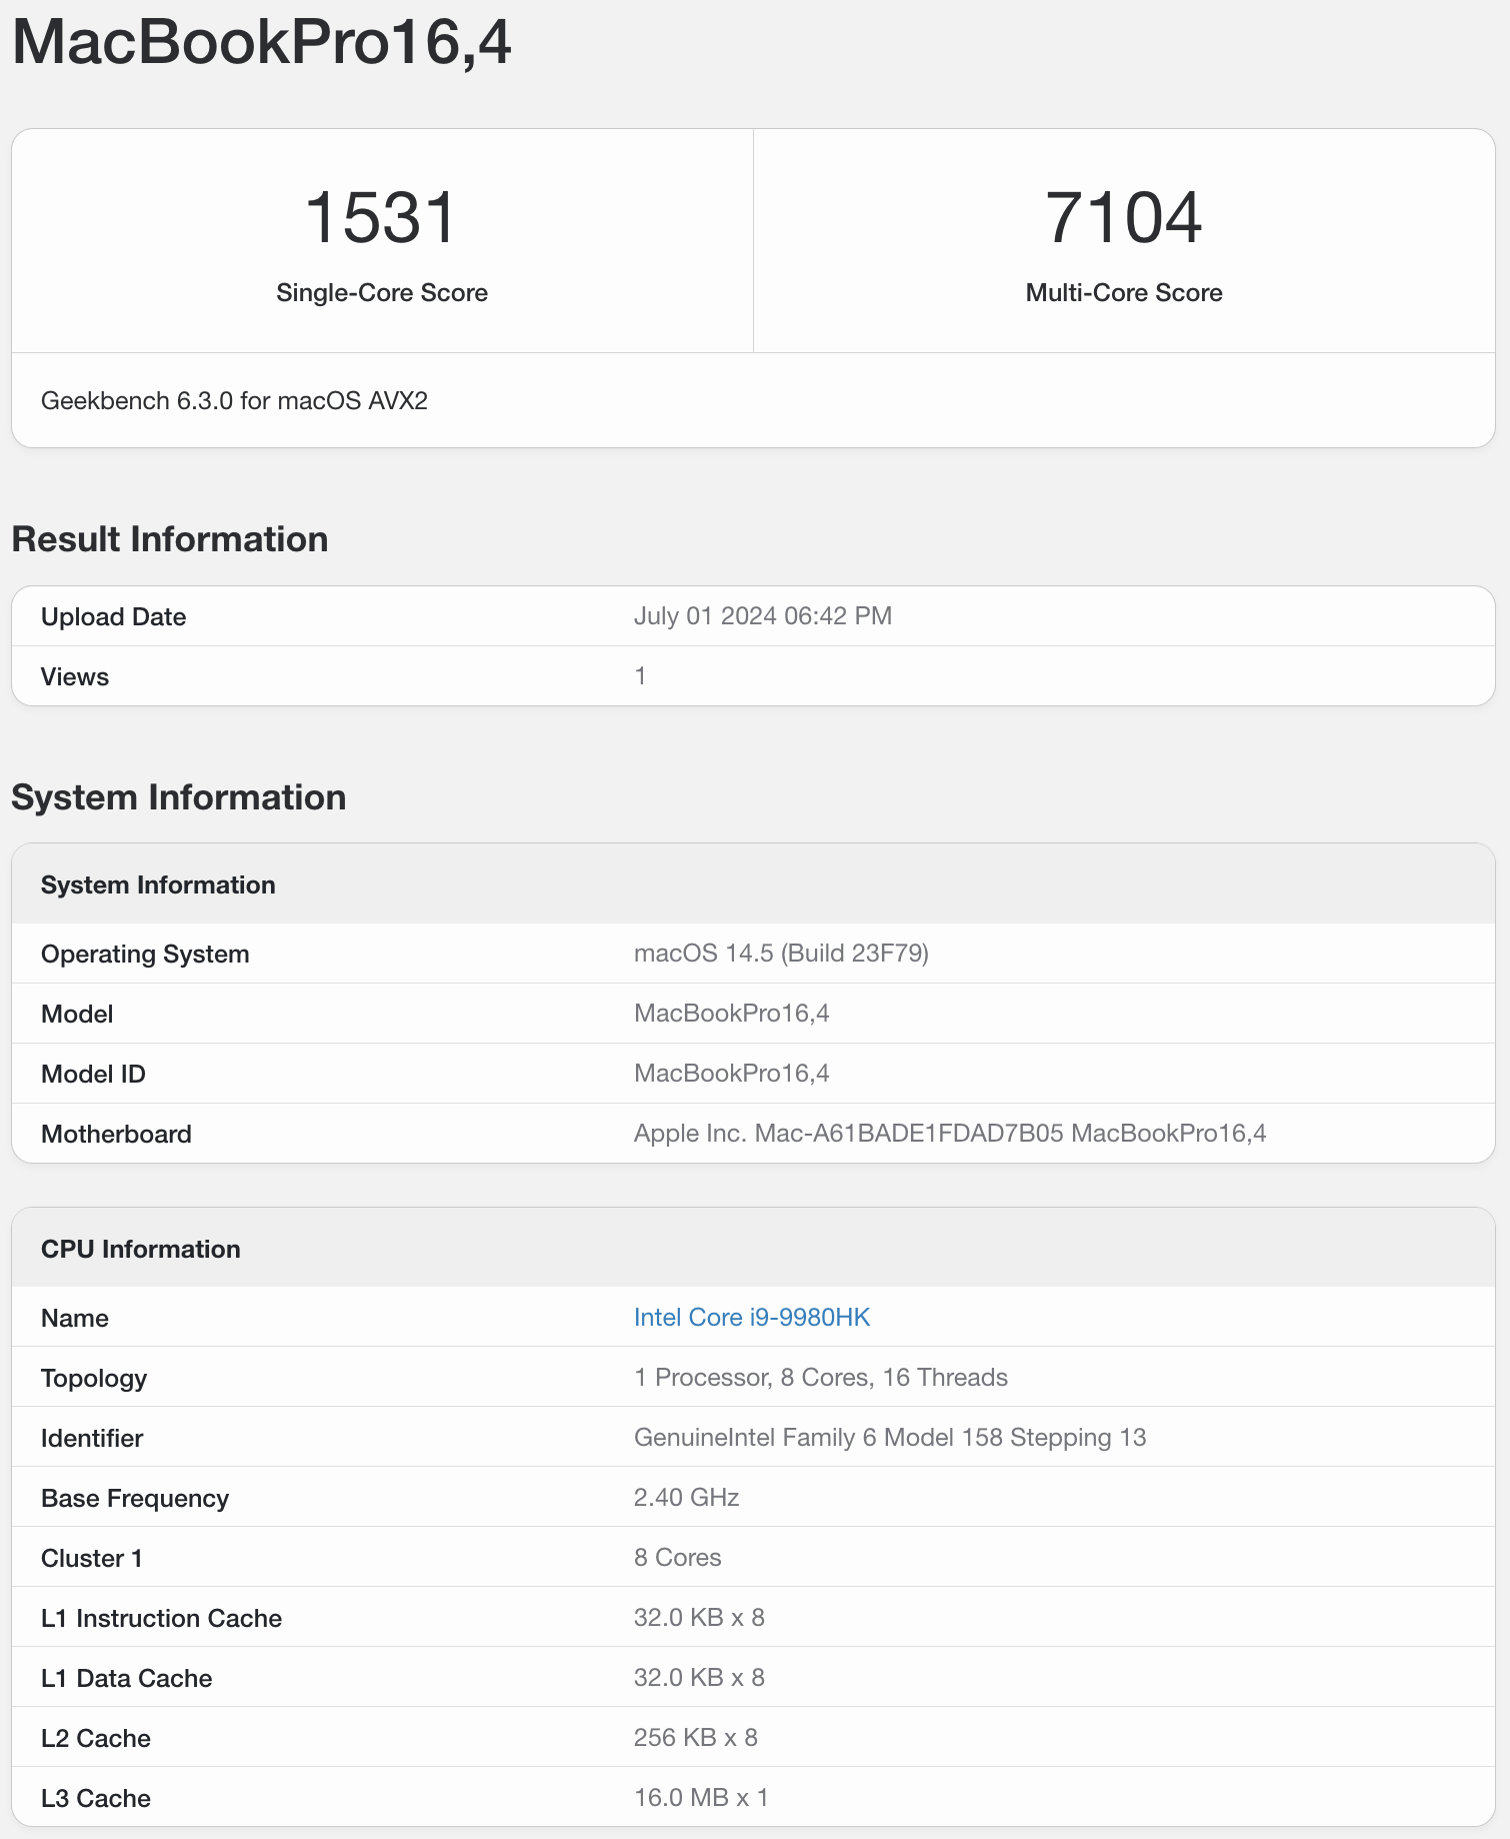Click the Identifier label
The height and width of the screenshot is (1839, 1510).
[x=92, y=1438]
